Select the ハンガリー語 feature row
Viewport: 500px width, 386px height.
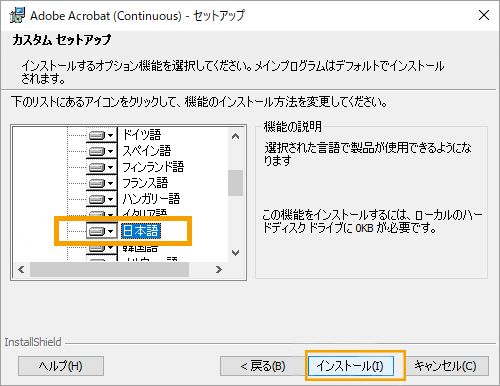click(x=151, y=199)
